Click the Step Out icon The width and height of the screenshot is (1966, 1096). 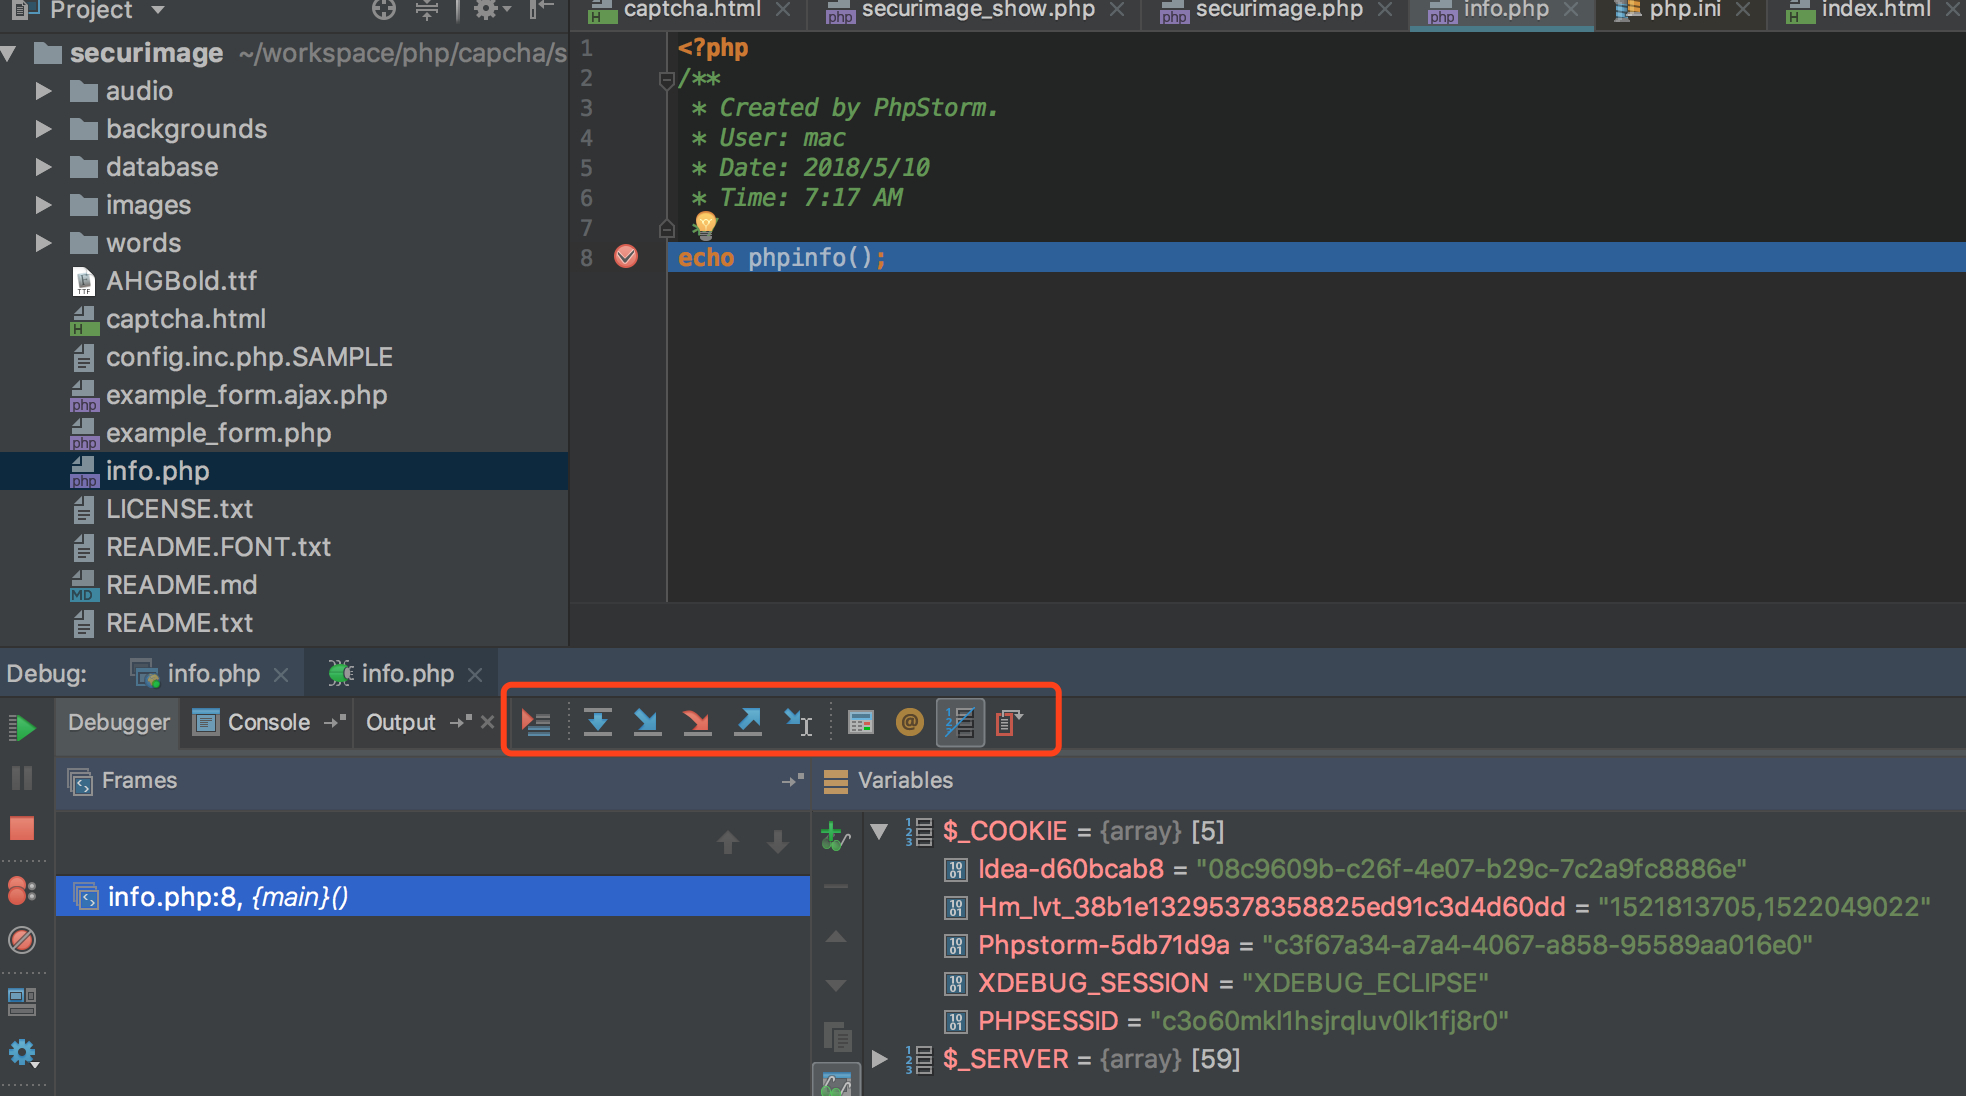coord(748,721)
